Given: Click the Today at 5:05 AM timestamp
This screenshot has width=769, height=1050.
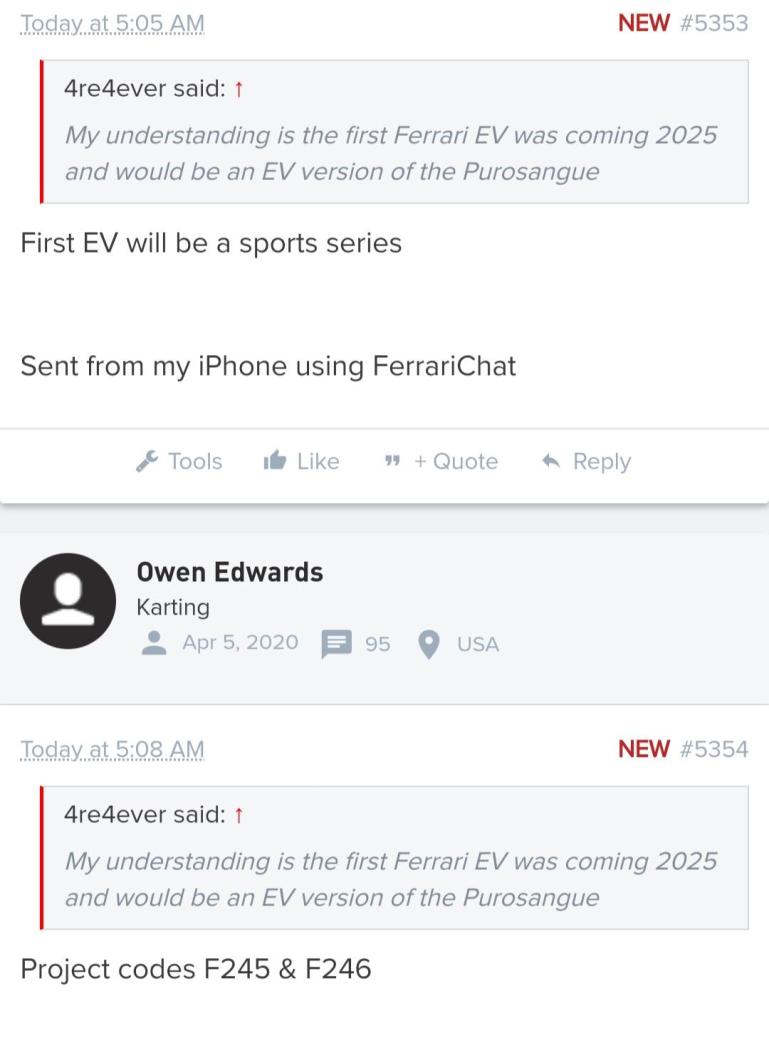Looking at the screenshot, I should coord(112,23).
